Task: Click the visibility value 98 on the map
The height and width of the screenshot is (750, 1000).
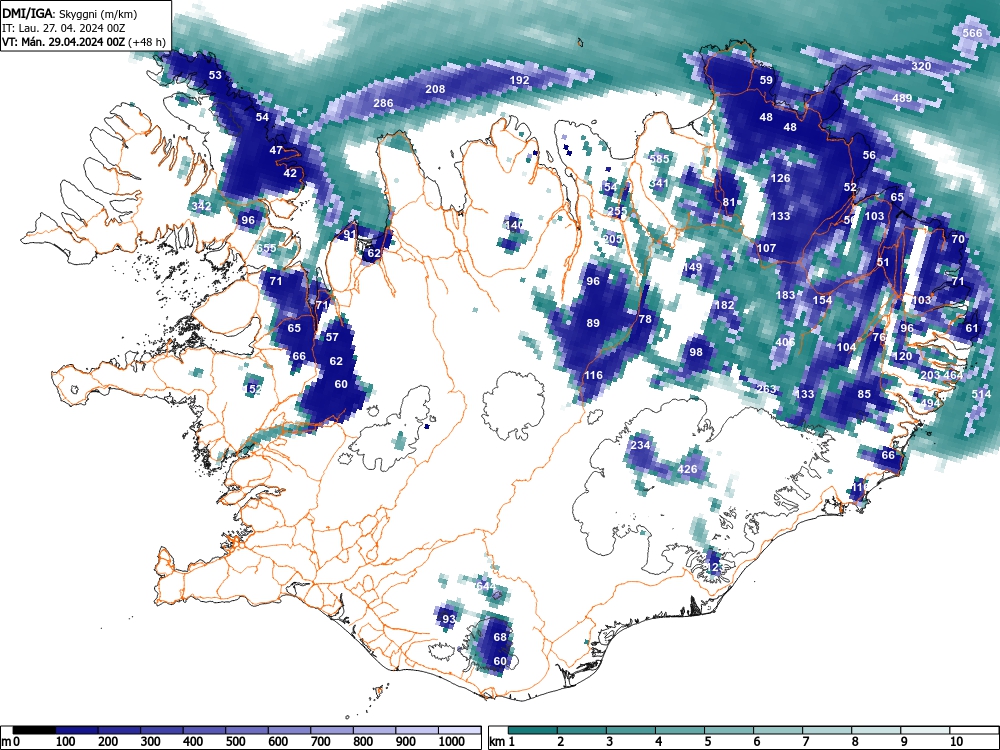Action: pos(696,351)
